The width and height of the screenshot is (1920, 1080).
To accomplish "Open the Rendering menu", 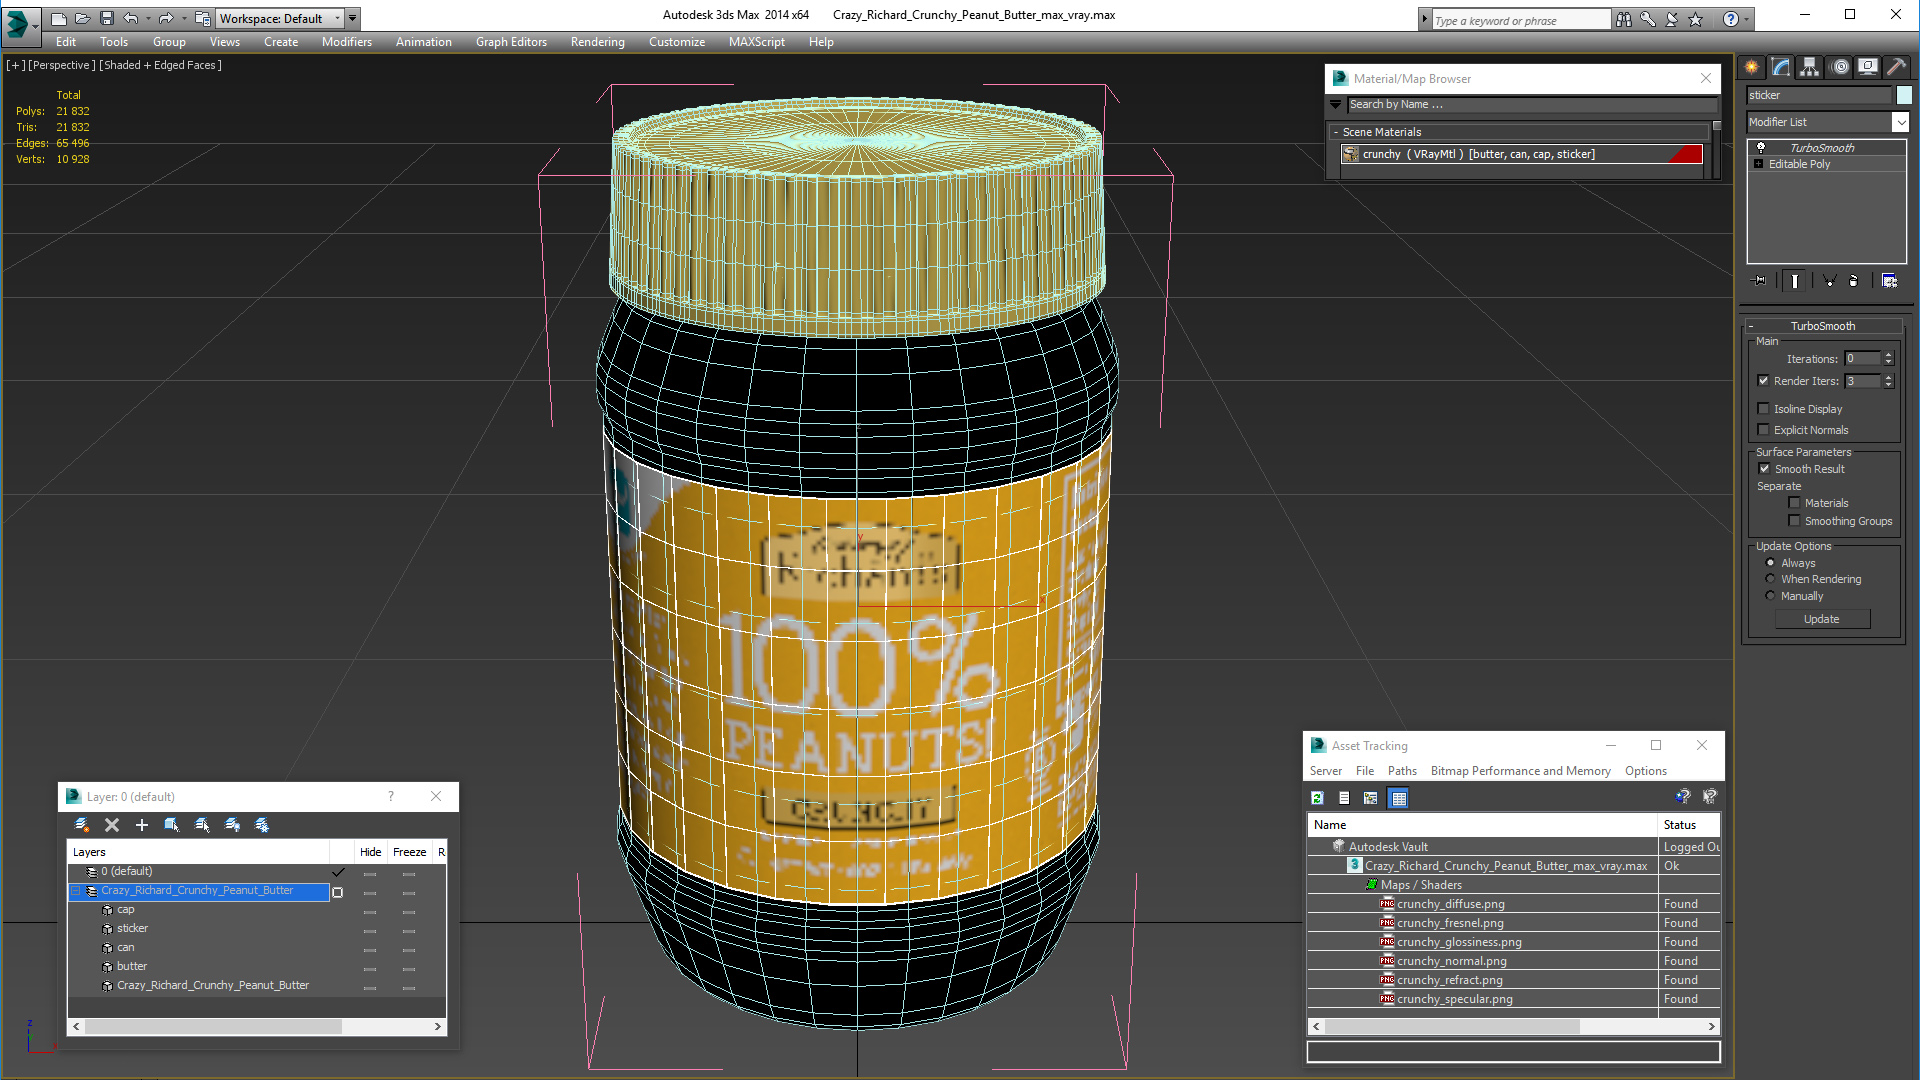I will [597, 42].
